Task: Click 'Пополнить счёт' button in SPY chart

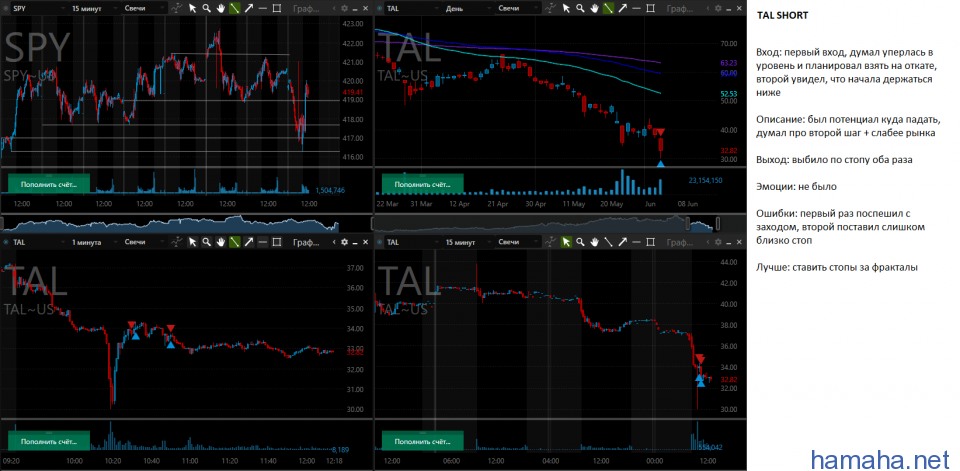Action: tap(48, 183)
